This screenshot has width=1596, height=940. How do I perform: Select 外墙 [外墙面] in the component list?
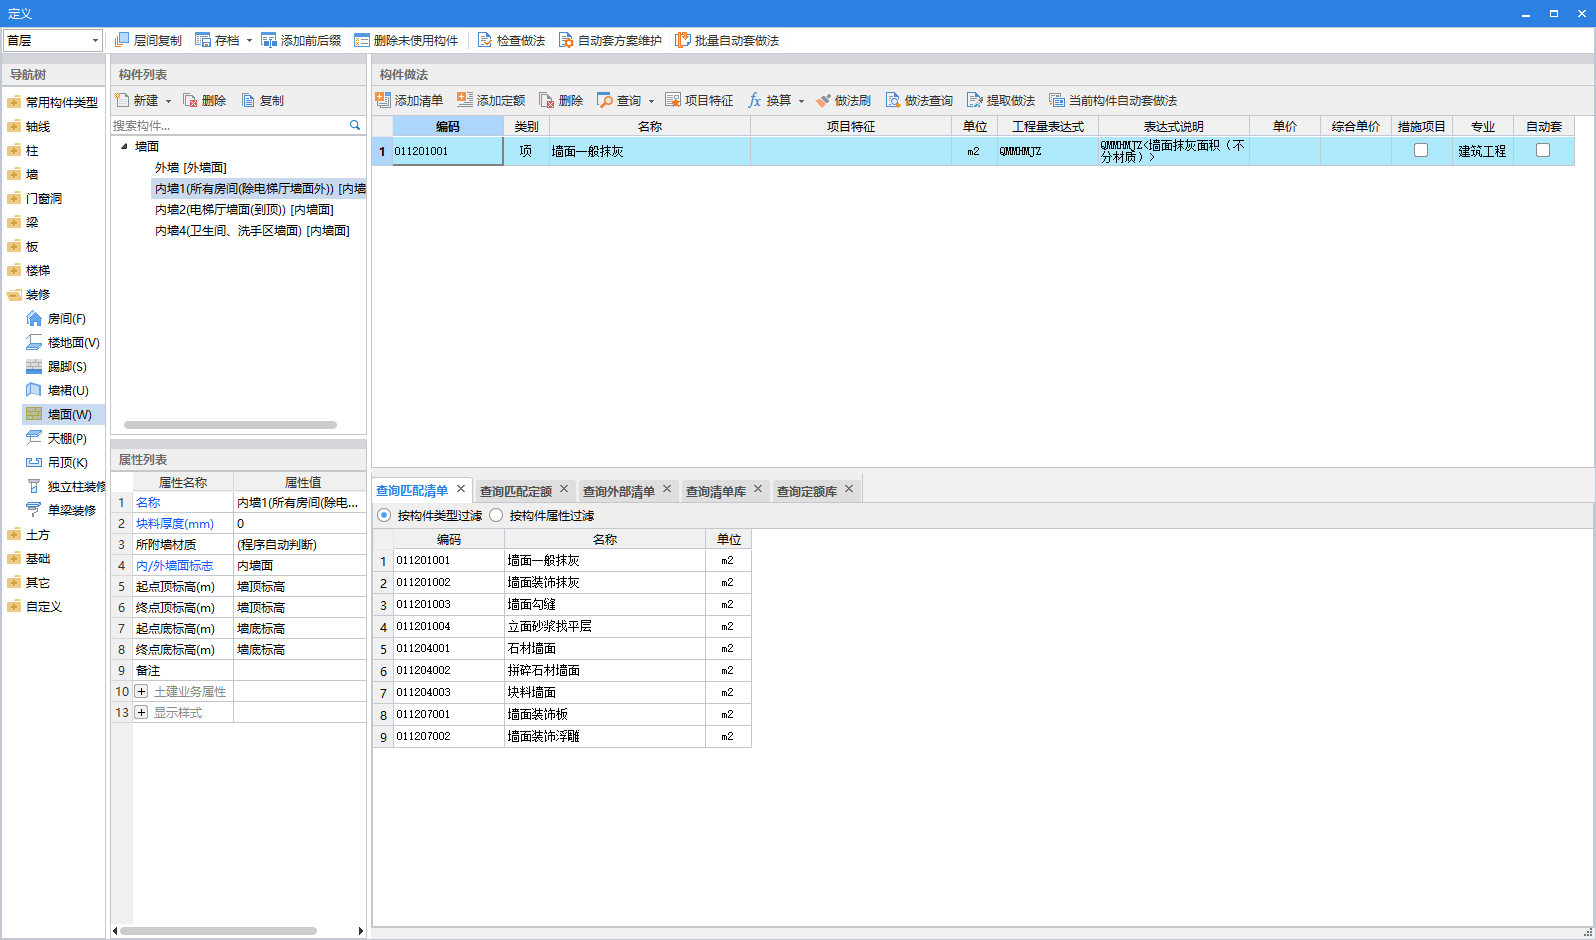tap(190, 167)
